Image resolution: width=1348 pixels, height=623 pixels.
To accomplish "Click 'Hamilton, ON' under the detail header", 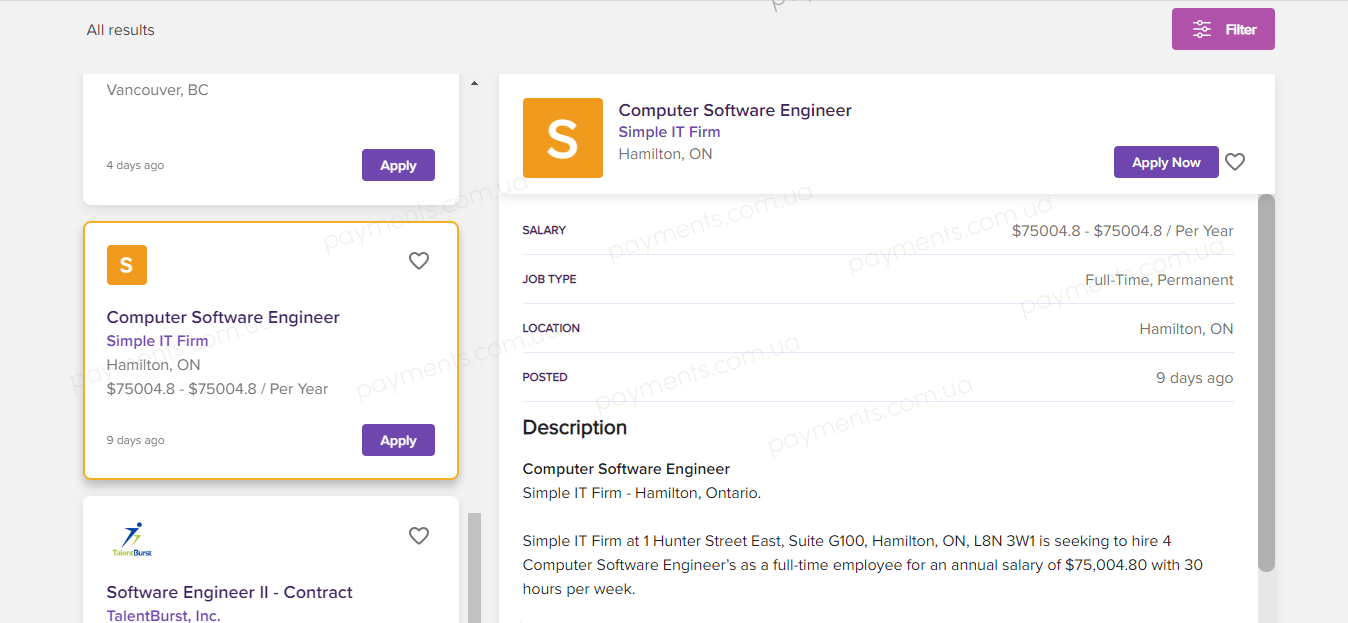I will (666, 154).
